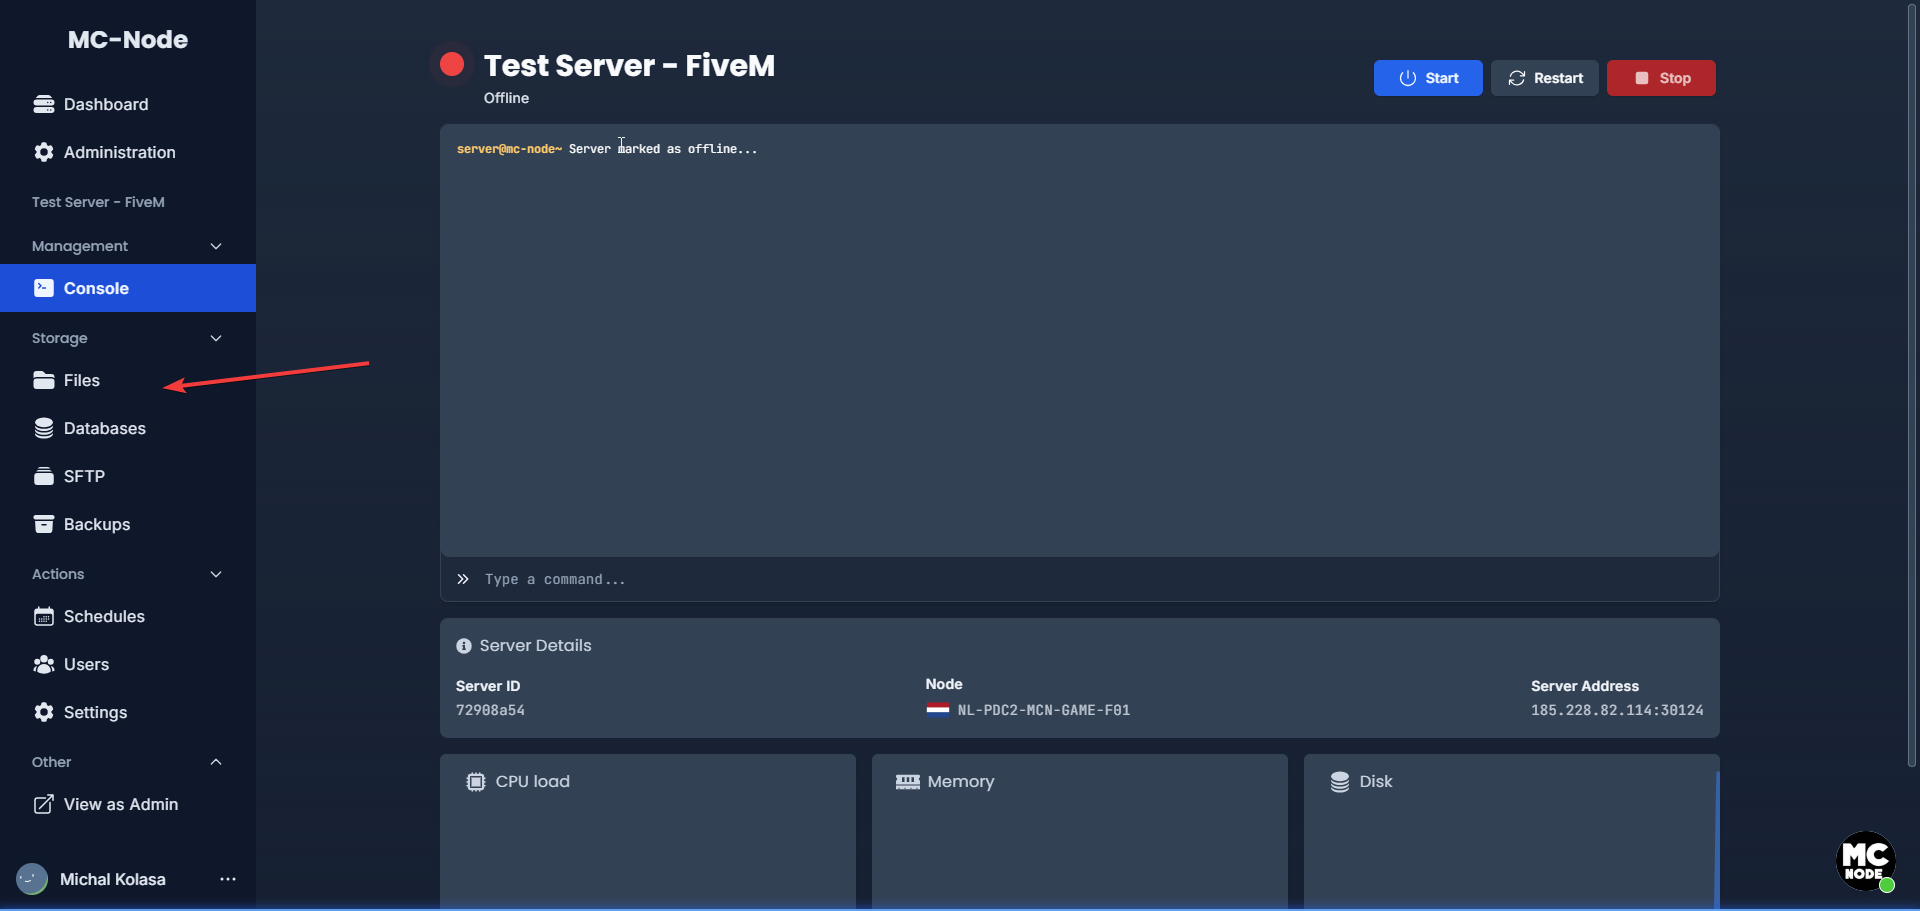This screenshot has width=1920, height=911.
Task: Click the Test Server - FiveM page heading
Action: tap(629, 65)
